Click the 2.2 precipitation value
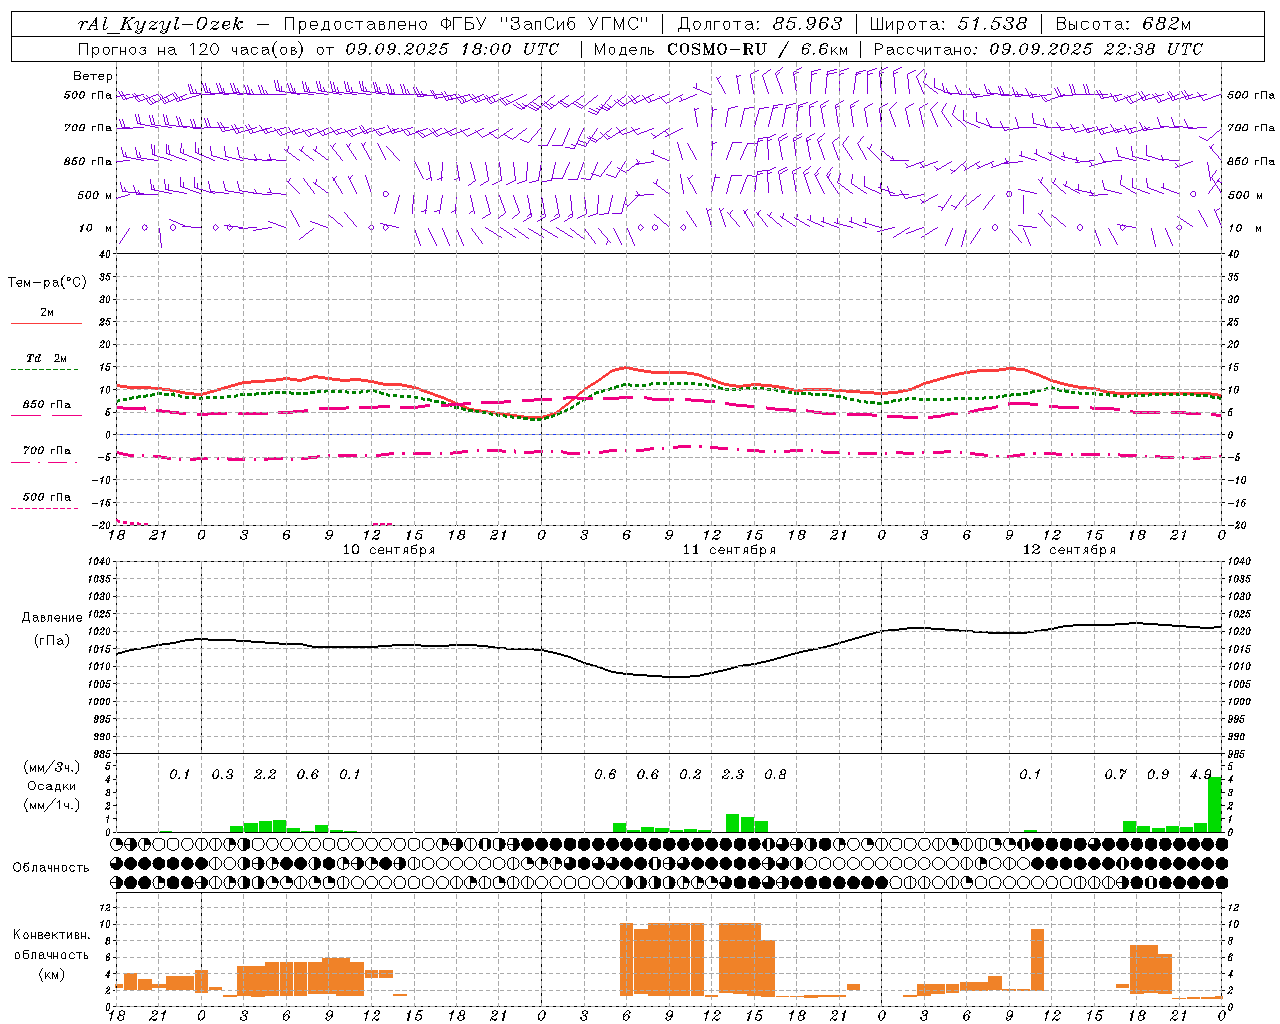1280x1024 pixels. click(x=265, y=775)
